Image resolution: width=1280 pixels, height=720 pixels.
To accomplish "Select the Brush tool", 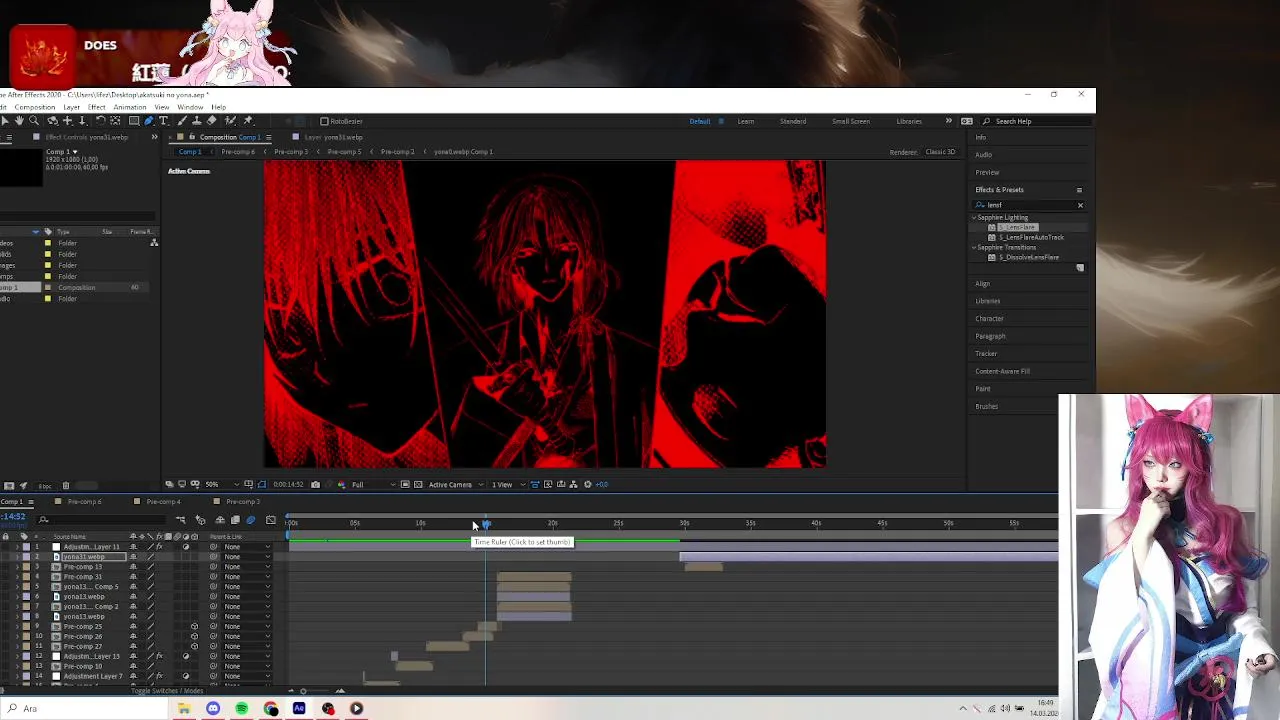I will (181, 121).
